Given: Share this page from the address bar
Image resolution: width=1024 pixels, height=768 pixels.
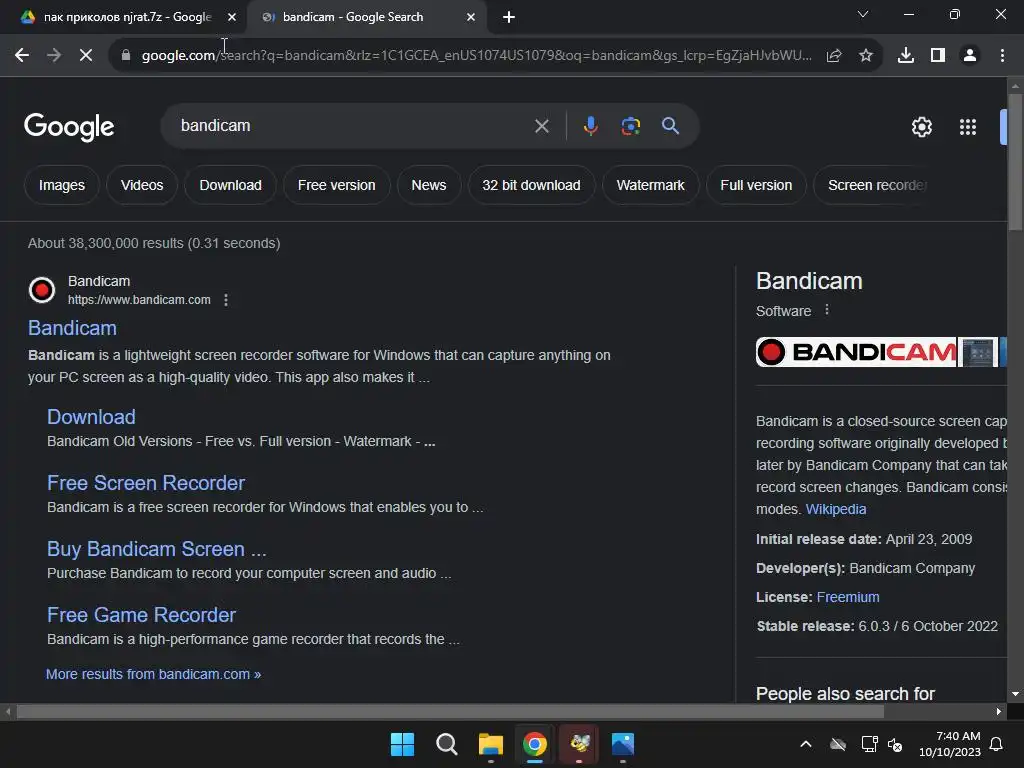Looking at the screenshot, I should (x=834, y=56).
